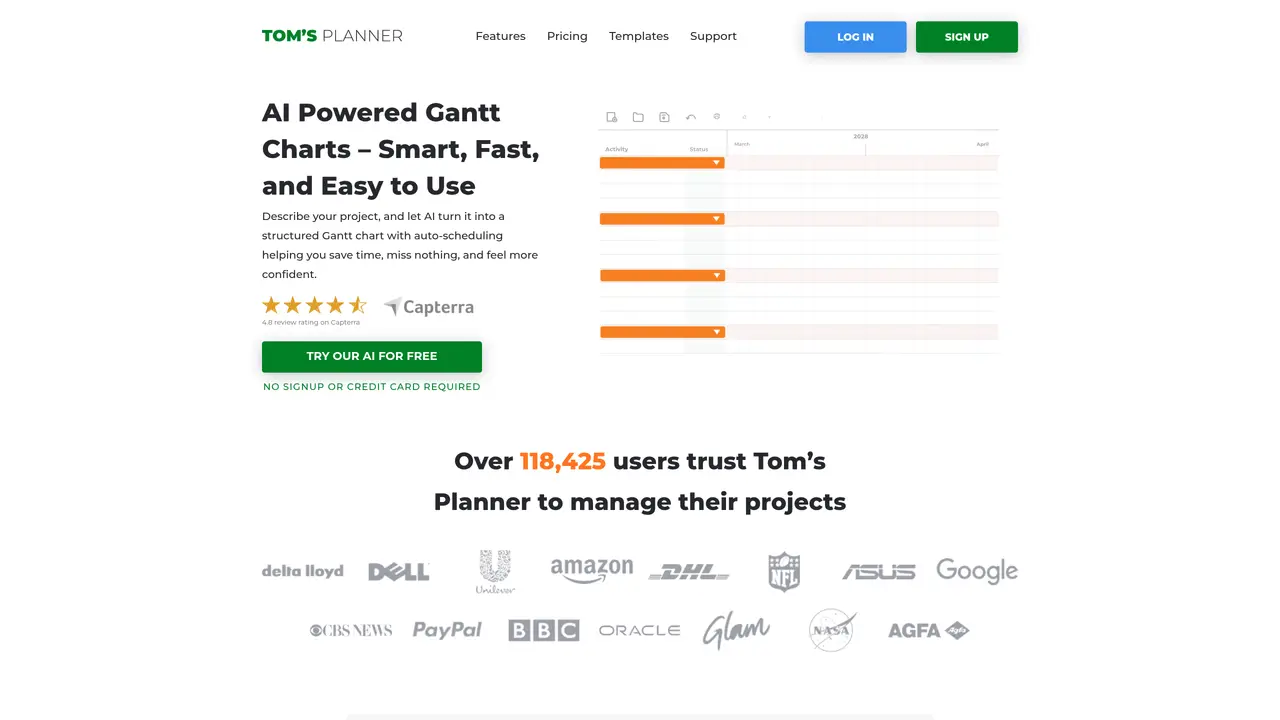1280x720 pixels.
Task: Click the SIGN UP button
Action: click(967, 37)
